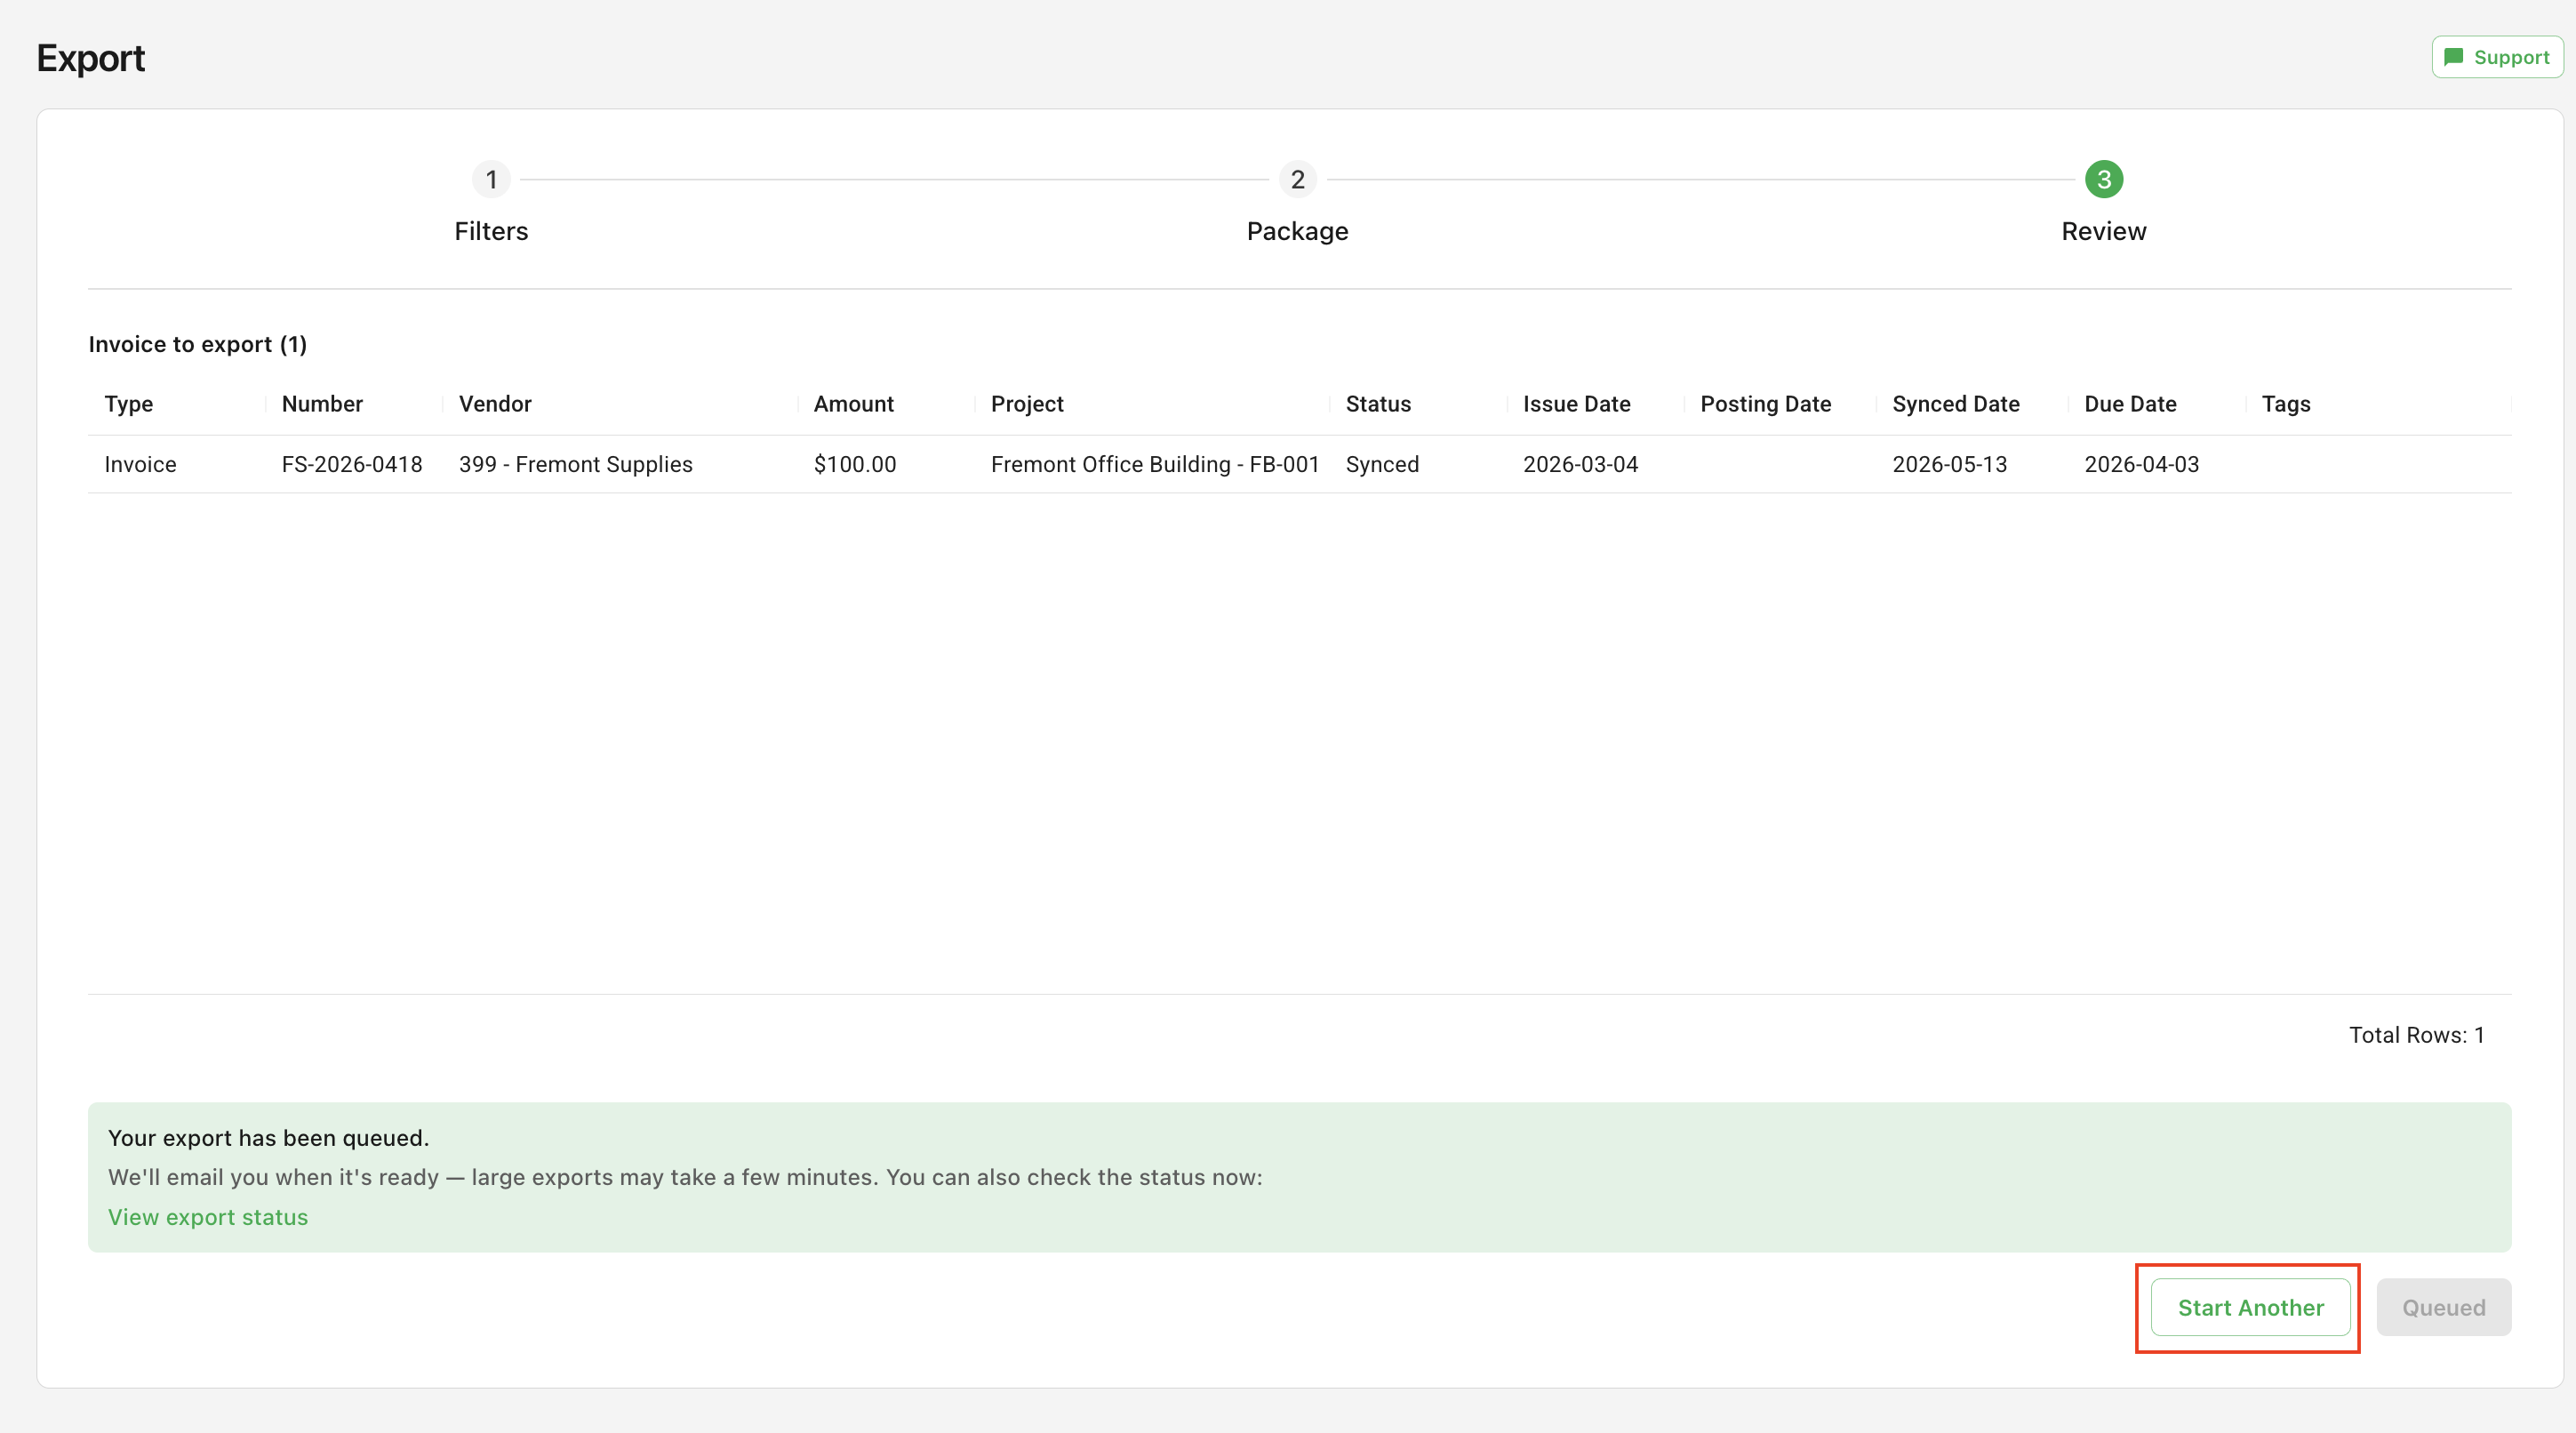The height and width of the screenshot is (1433, 2576).
Task: Go to step 2 Package circle
Action: point(1297,180)
